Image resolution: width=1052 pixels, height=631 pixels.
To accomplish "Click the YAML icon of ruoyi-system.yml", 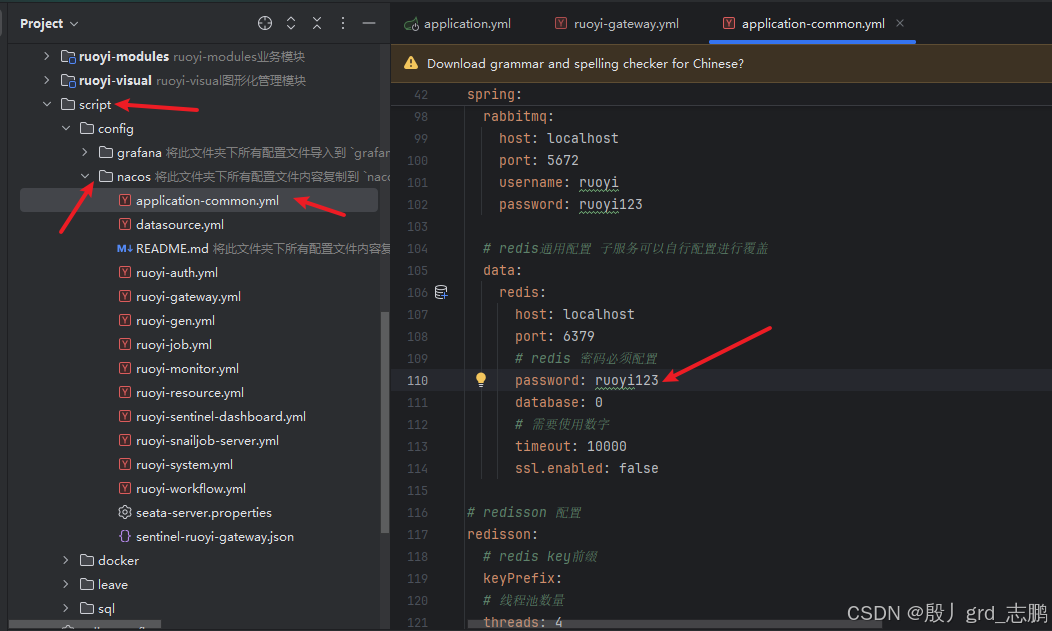I will coord(125,464).
